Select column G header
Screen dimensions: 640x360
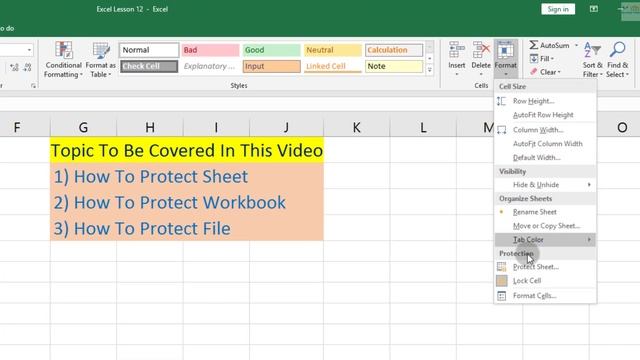coord(83,127)
